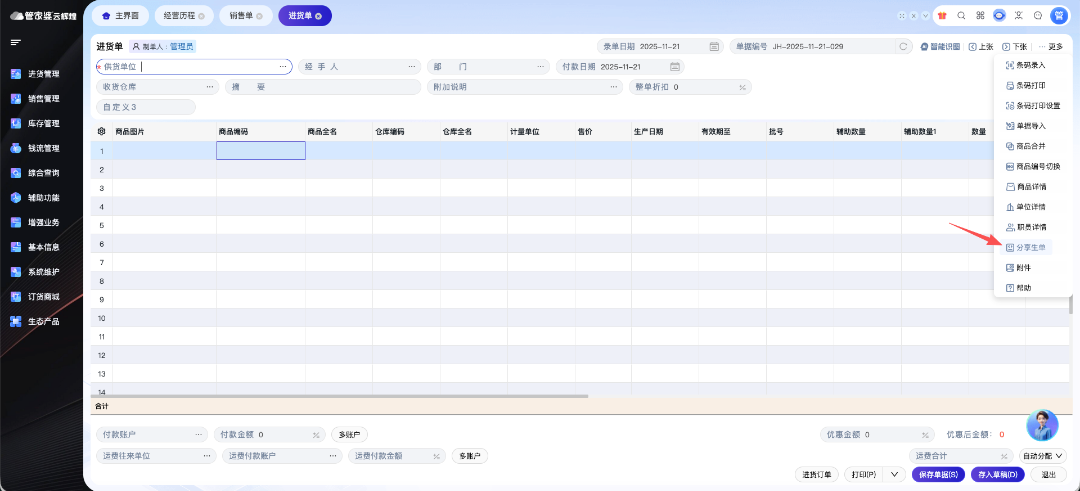Collapse the sidebar with the hamburger icon

[16, 42]
